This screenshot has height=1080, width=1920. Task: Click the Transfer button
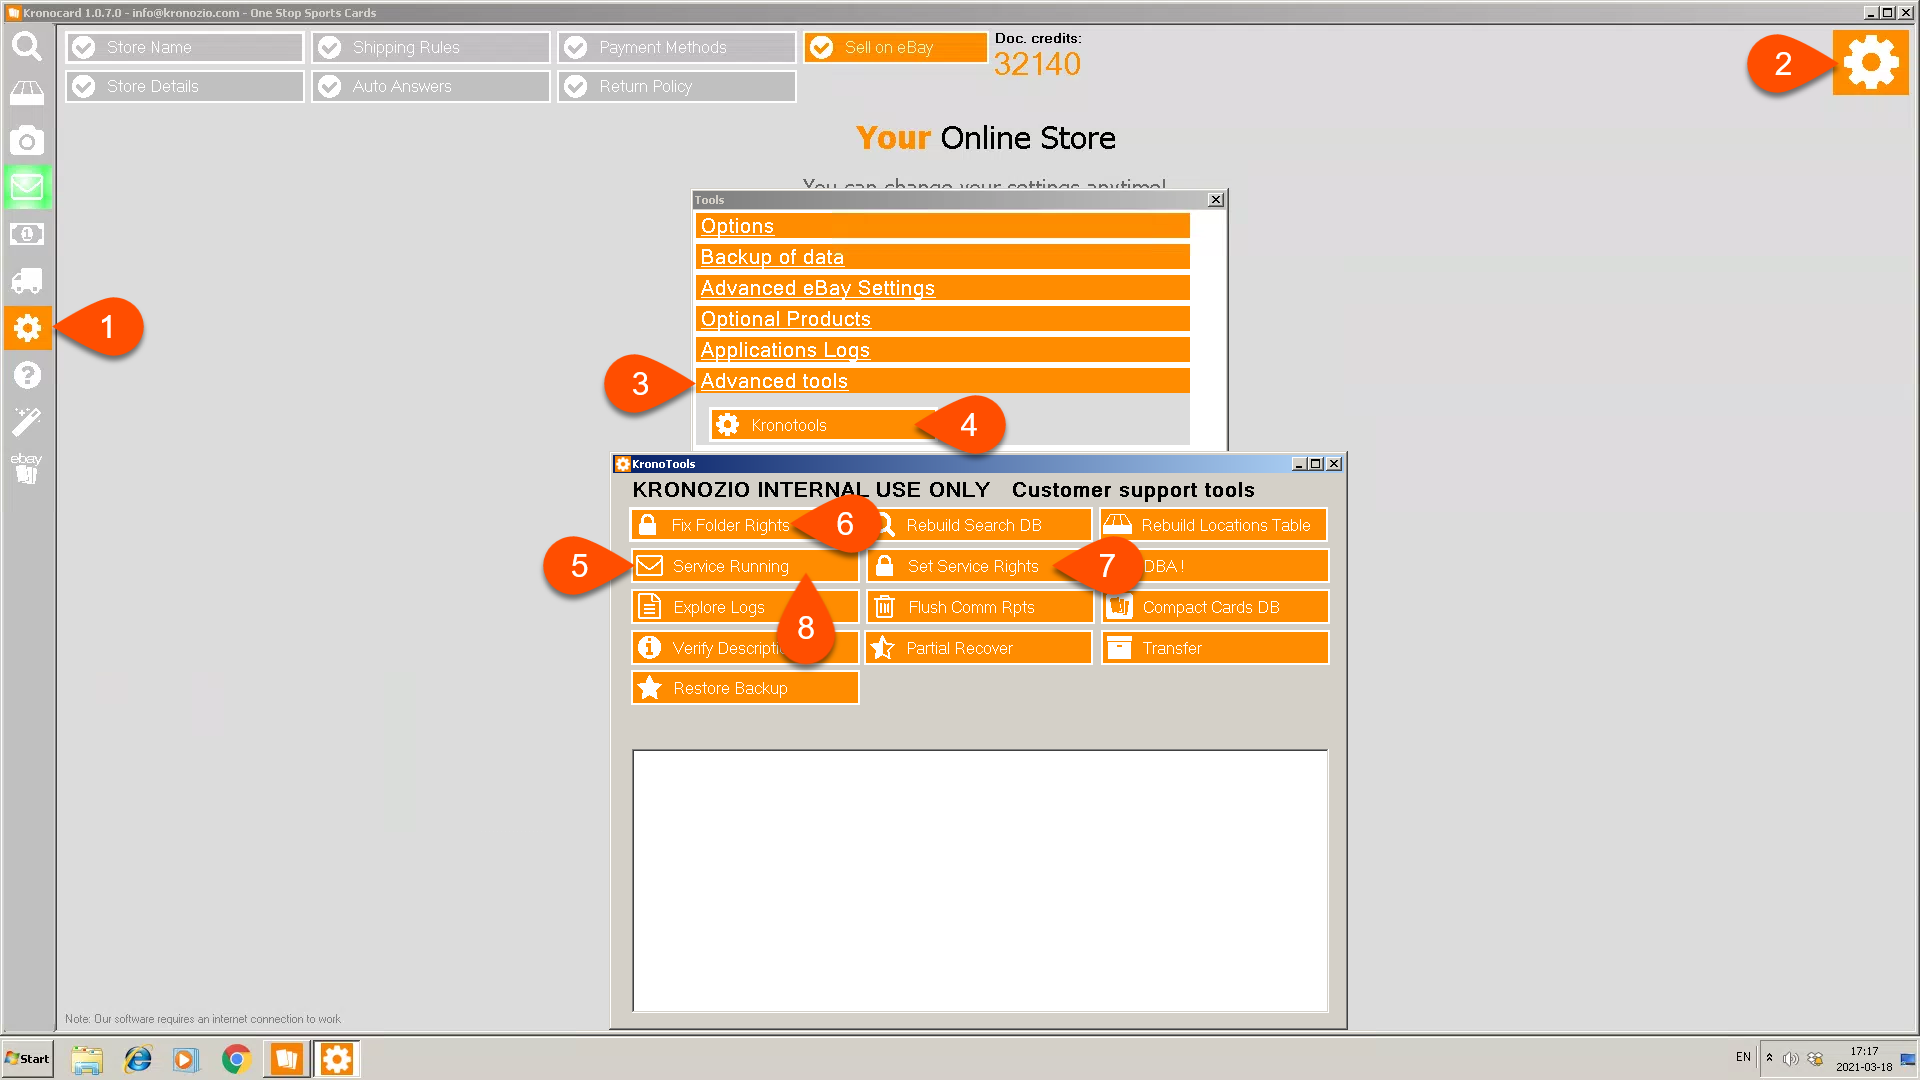coord(1214,648)
